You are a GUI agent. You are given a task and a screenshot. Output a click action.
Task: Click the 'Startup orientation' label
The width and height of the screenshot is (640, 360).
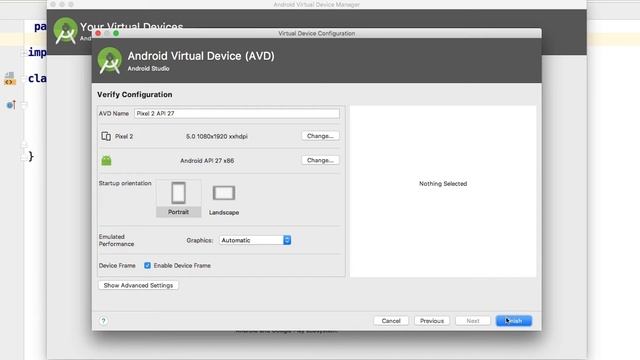[125, 183]
